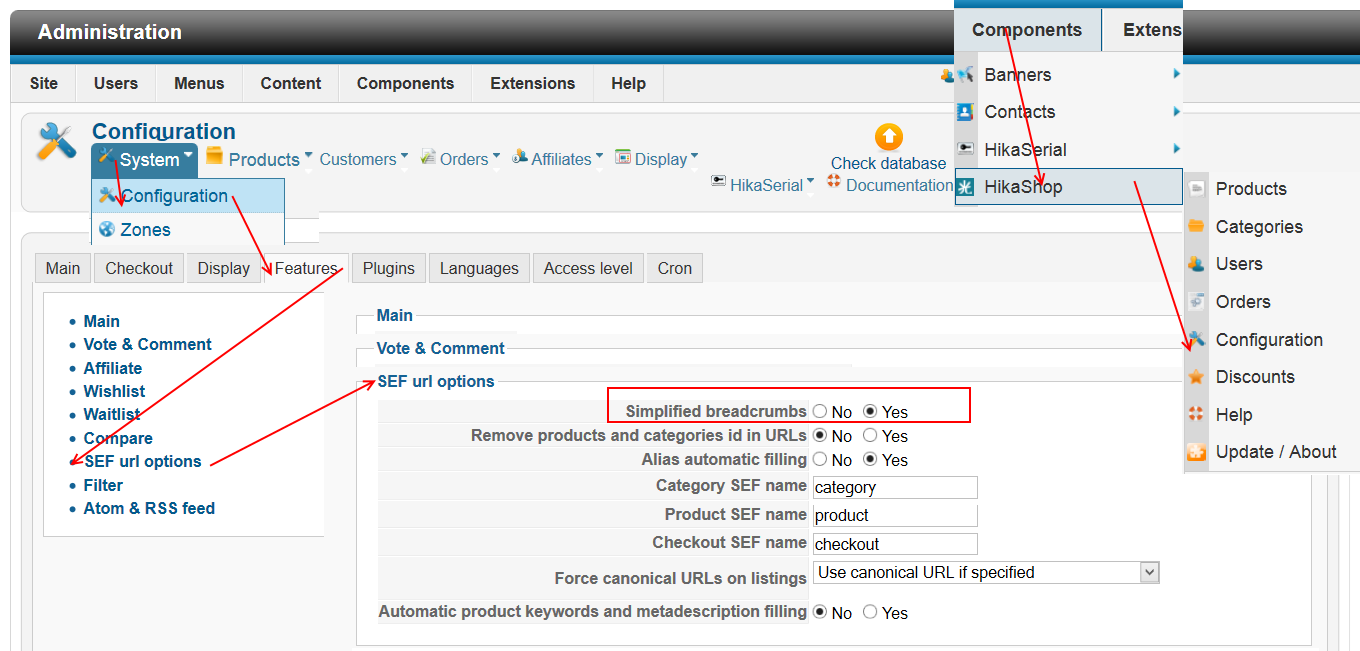Image resolution: width=1360 pixels, height=651 pixels.
Task: Switch to the Access level tab
Action: pyautogui.click(x=588, y=268)
